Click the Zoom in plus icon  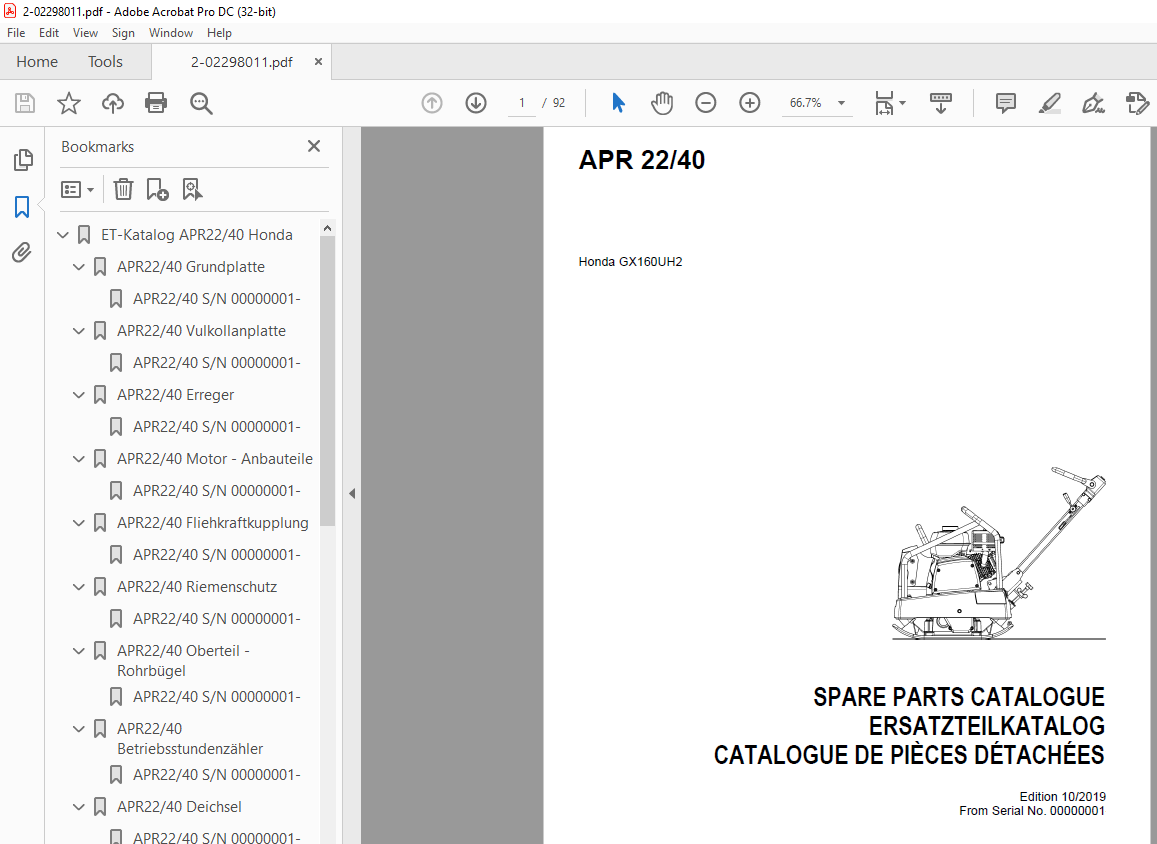(x=750, y=103)
